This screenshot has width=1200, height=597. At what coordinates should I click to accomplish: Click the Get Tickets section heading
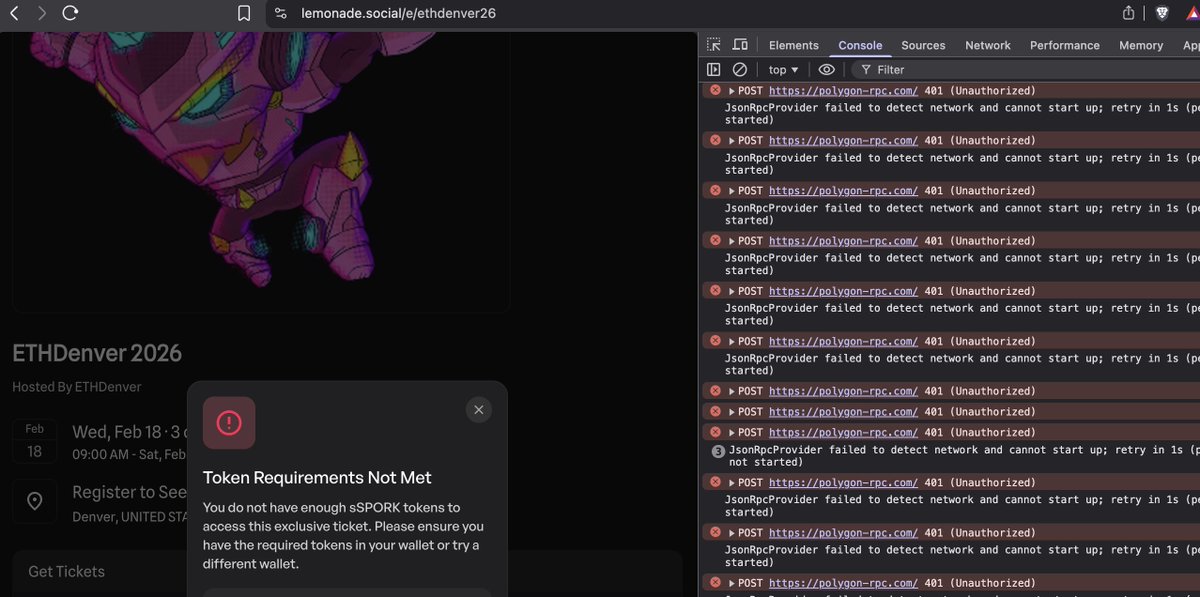66,572
